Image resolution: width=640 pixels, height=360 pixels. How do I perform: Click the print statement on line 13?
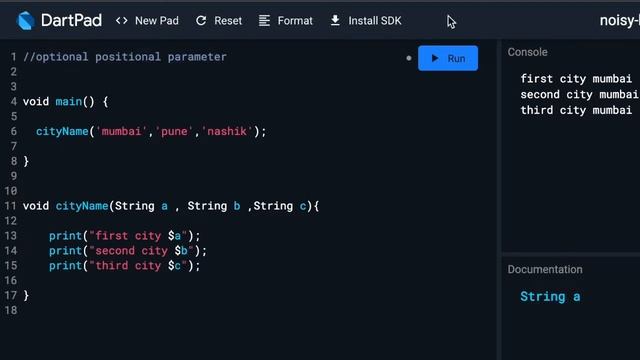125,236
